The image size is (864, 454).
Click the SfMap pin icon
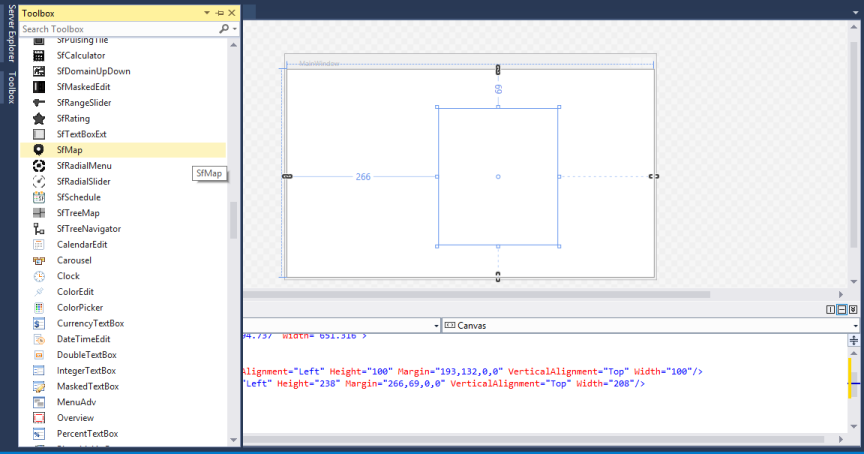(x=39, y=150)
